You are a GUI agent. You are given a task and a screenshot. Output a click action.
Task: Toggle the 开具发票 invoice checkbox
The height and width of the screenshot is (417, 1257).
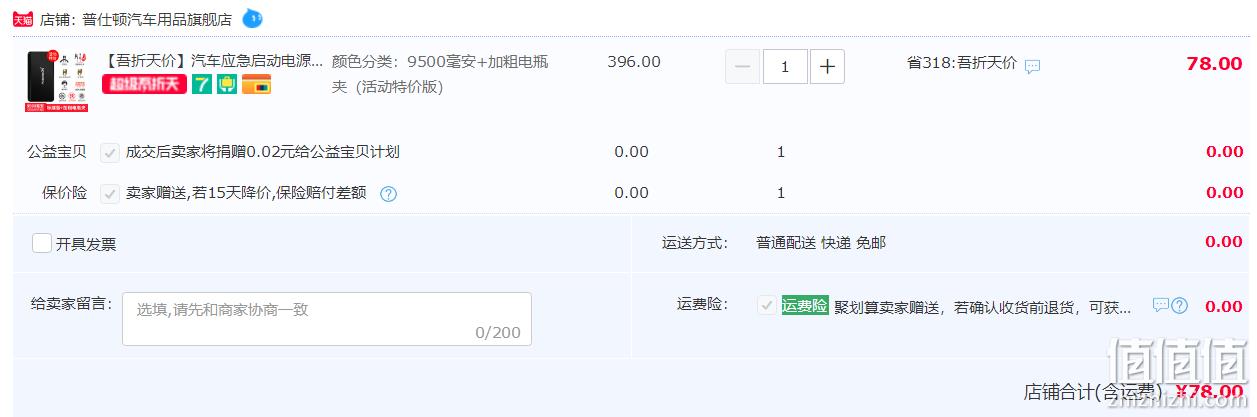(42, 243)
